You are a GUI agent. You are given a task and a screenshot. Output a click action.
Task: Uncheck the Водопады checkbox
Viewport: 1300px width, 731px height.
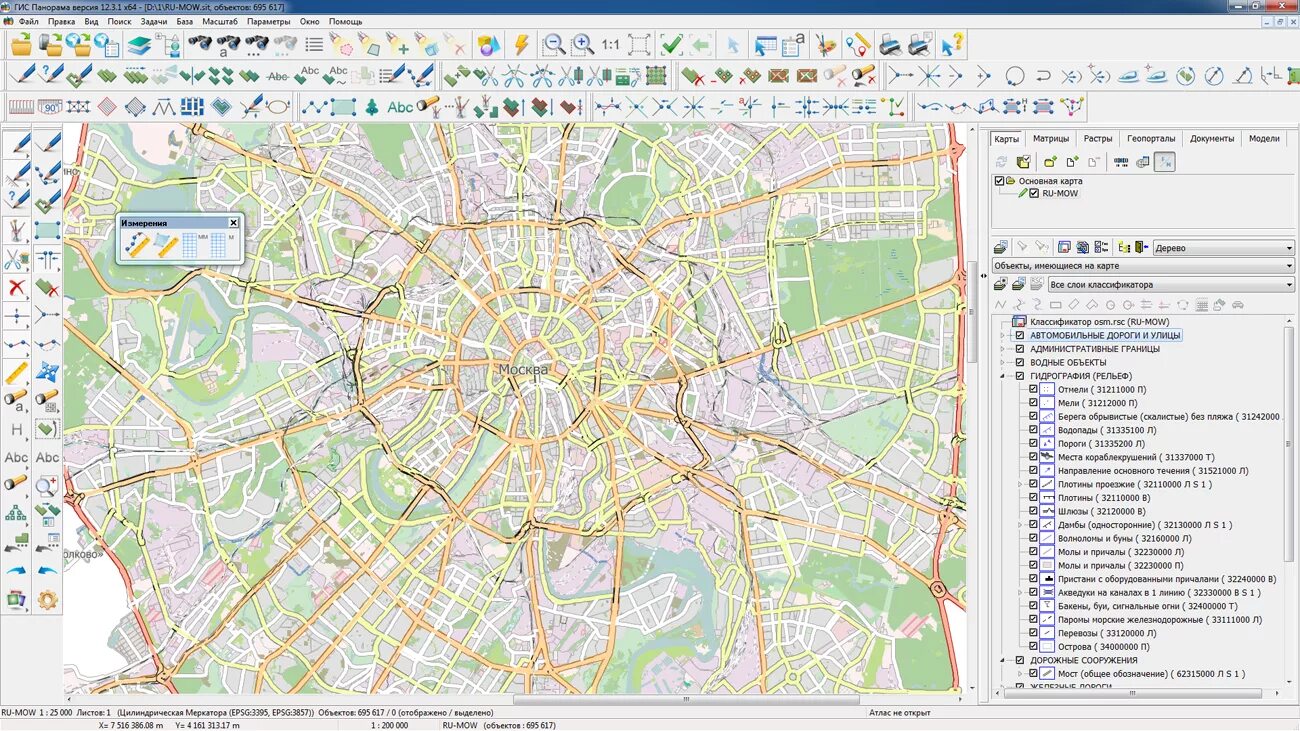(1033, 430)
